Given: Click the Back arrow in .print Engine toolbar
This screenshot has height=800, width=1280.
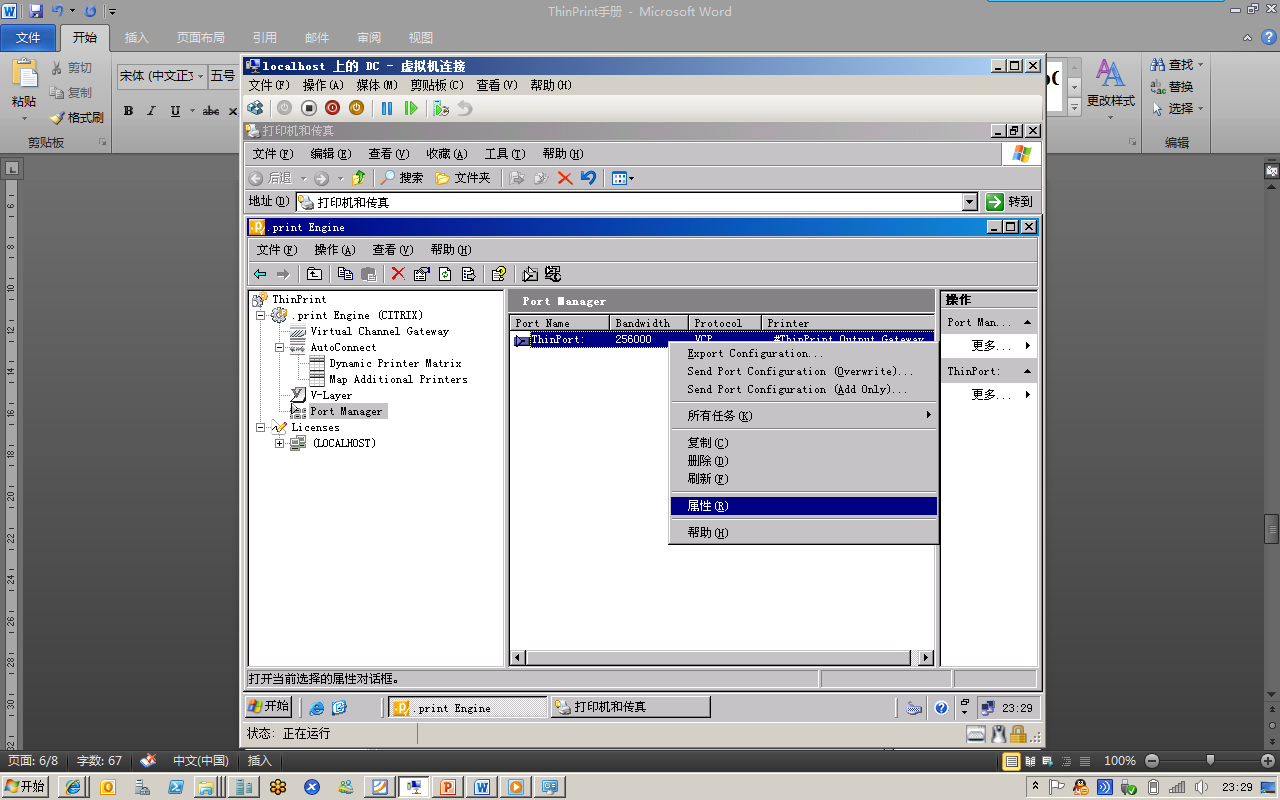Looking at the screenshot, I should click(x=260, y=274).
